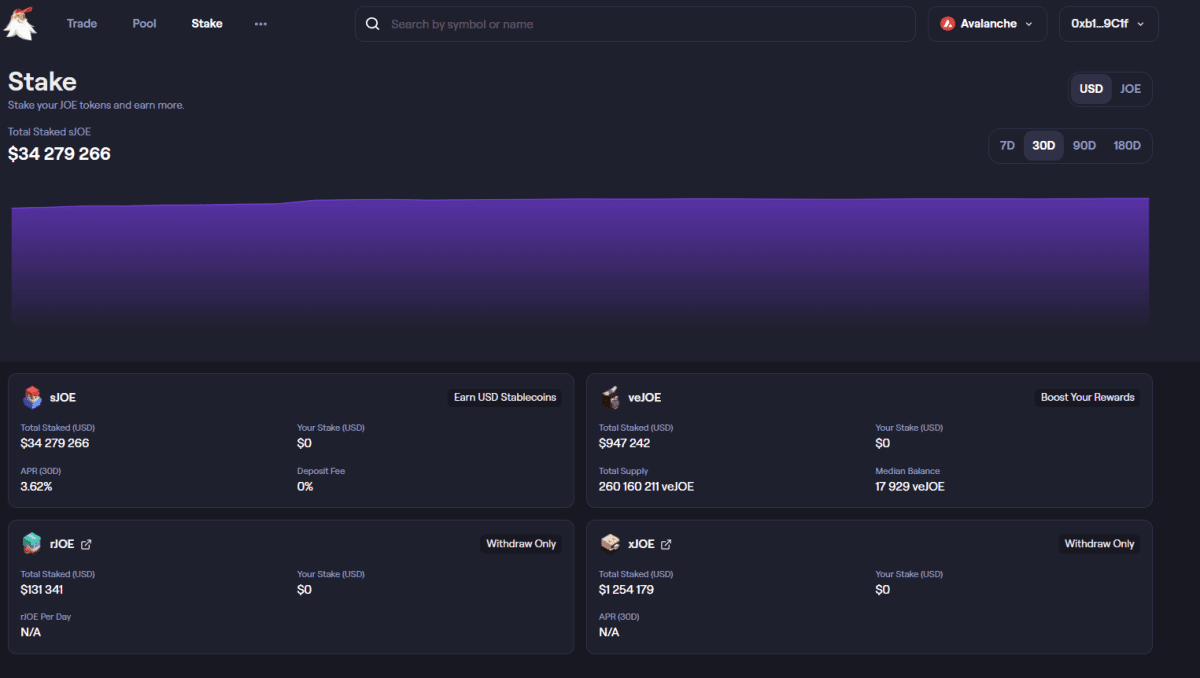This screenshot has width=1200, height=678.
Task: Click the search magnifier icon
Action: pos(373,24)
